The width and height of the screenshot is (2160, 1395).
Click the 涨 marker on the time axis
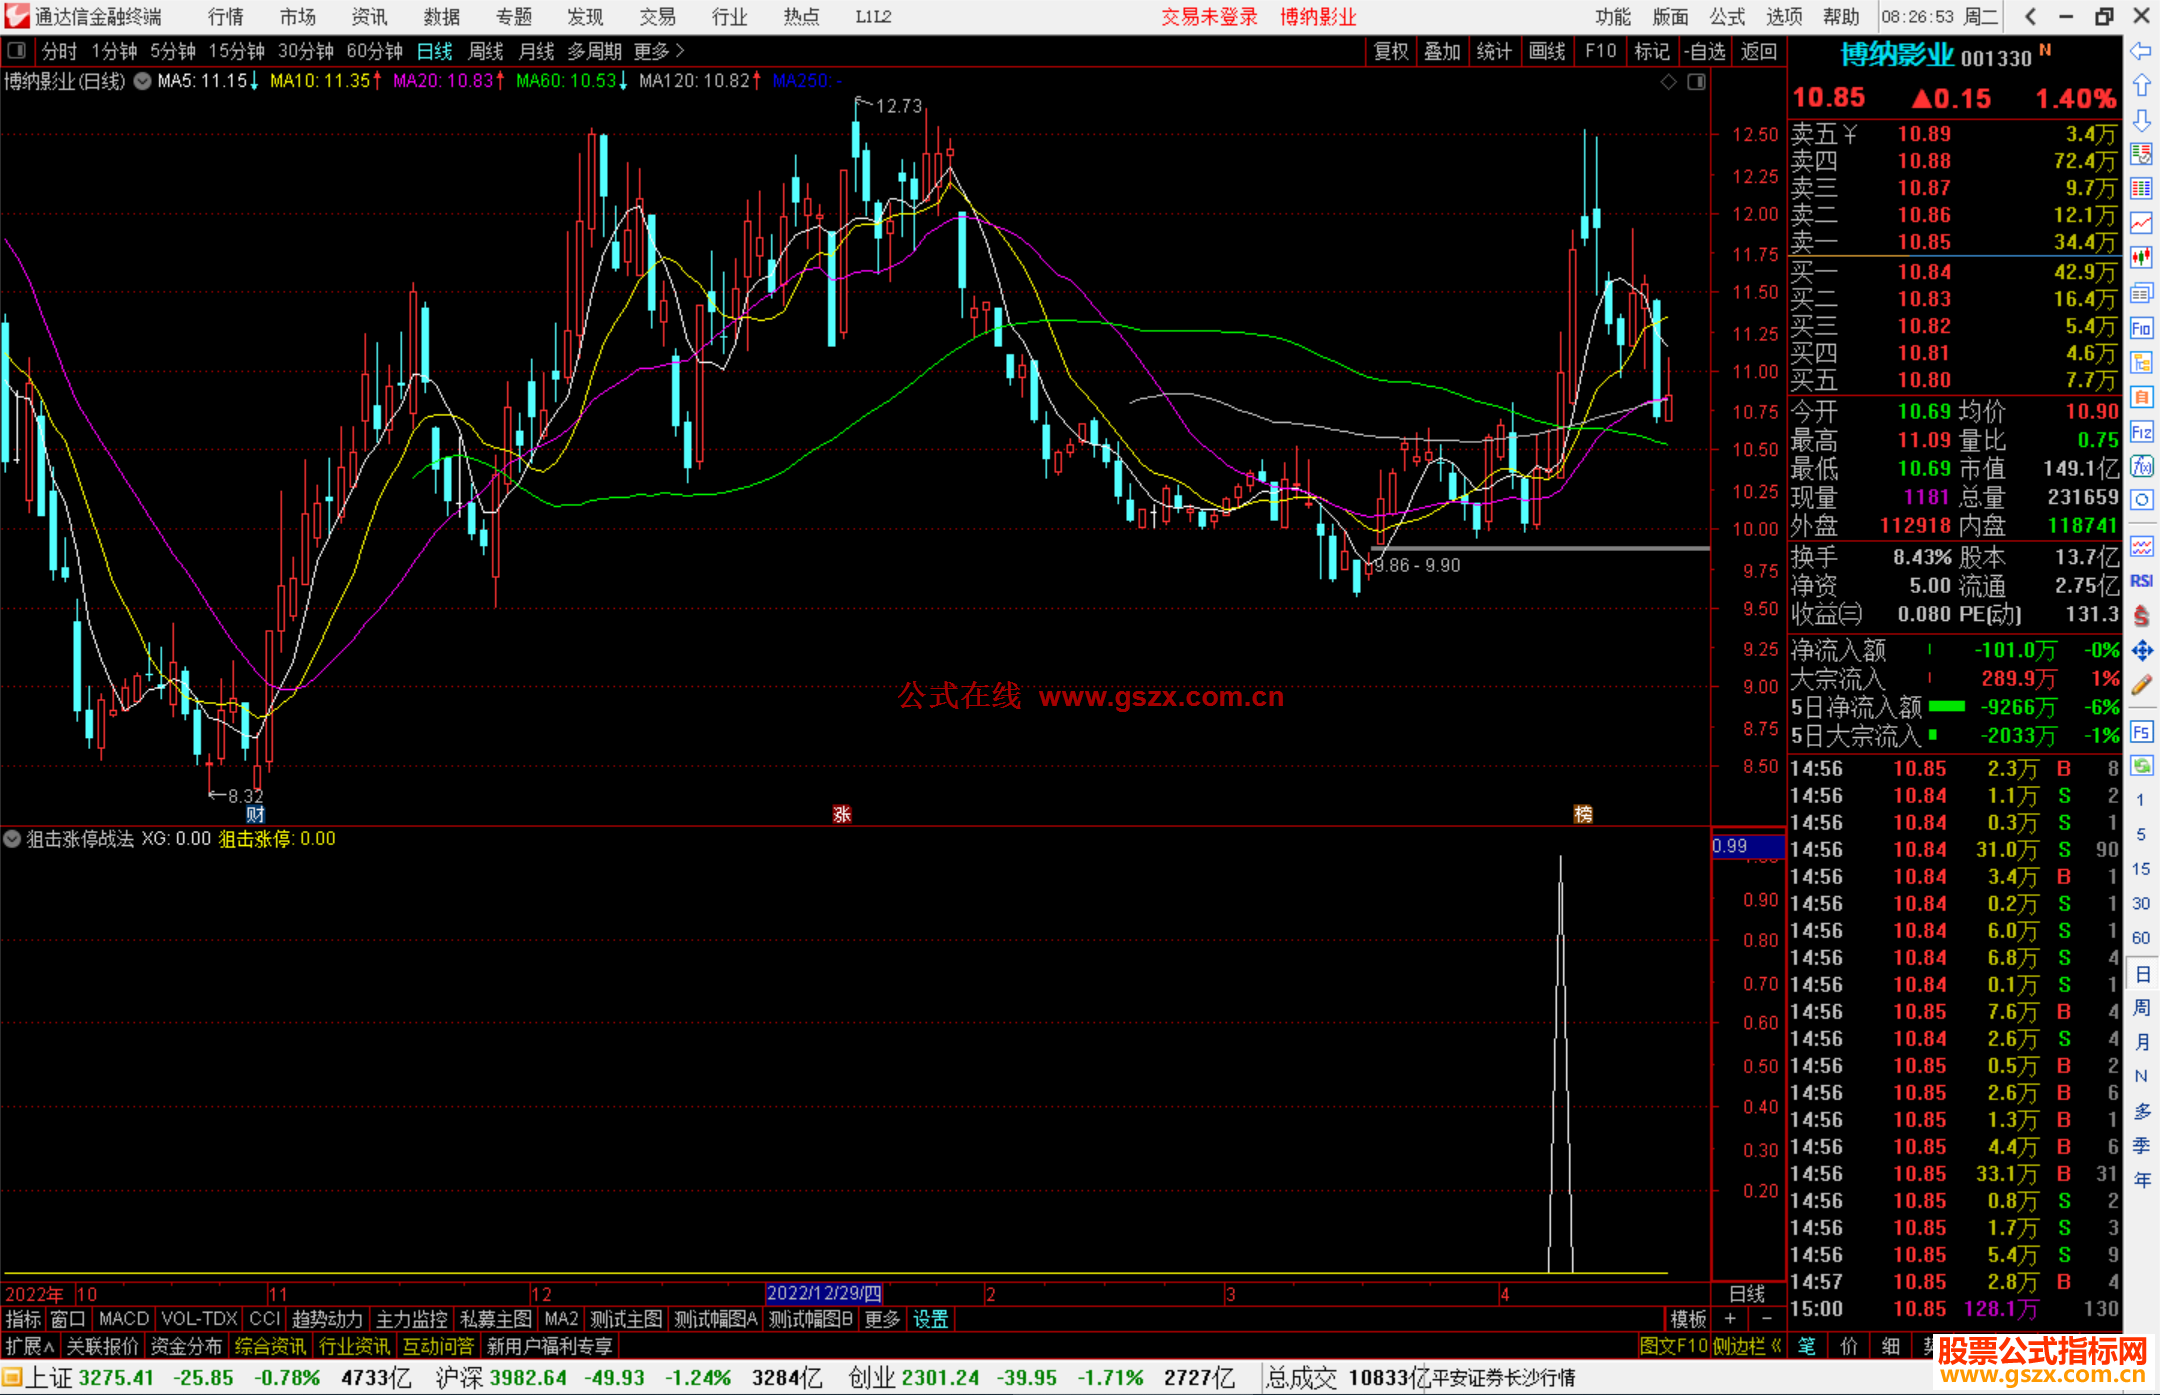tap(842, 814)
